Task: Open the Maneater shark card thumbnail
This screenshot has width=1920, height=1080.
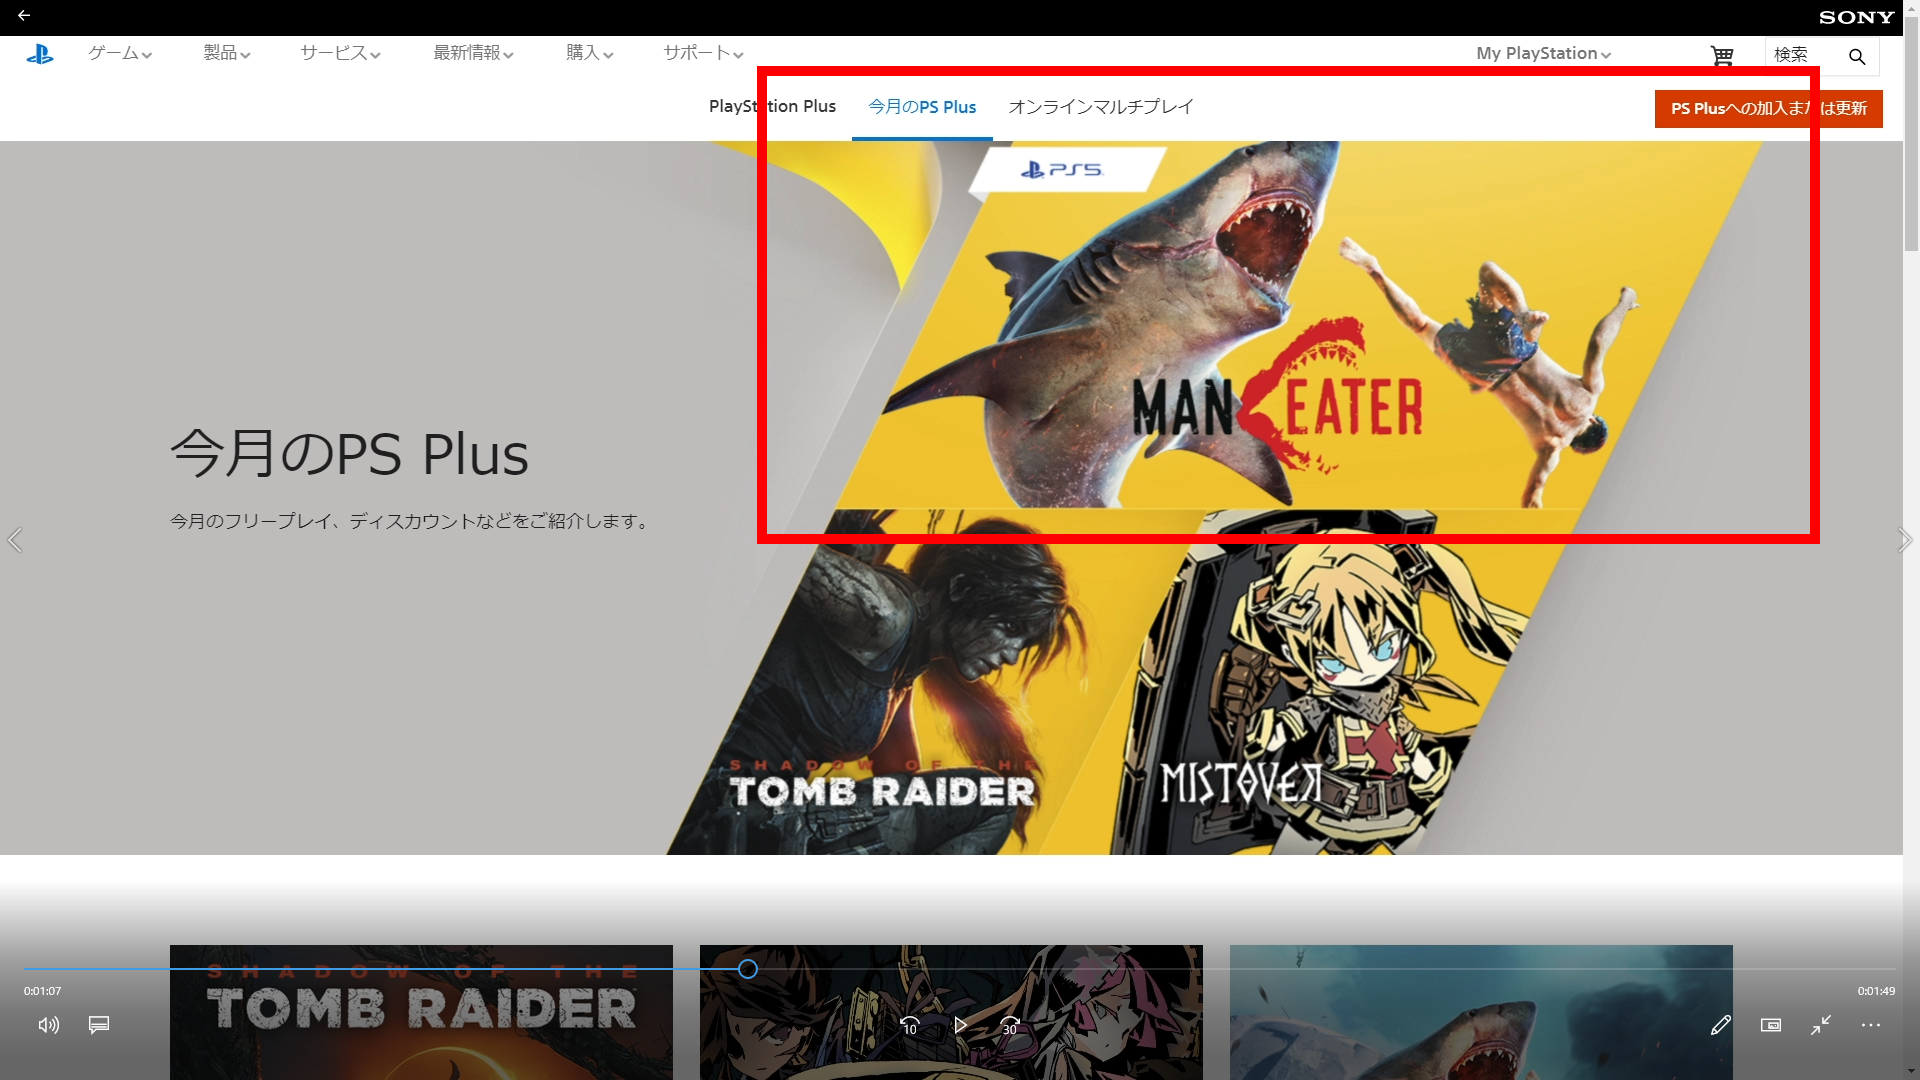Action: click(x=1481, y=1012)
